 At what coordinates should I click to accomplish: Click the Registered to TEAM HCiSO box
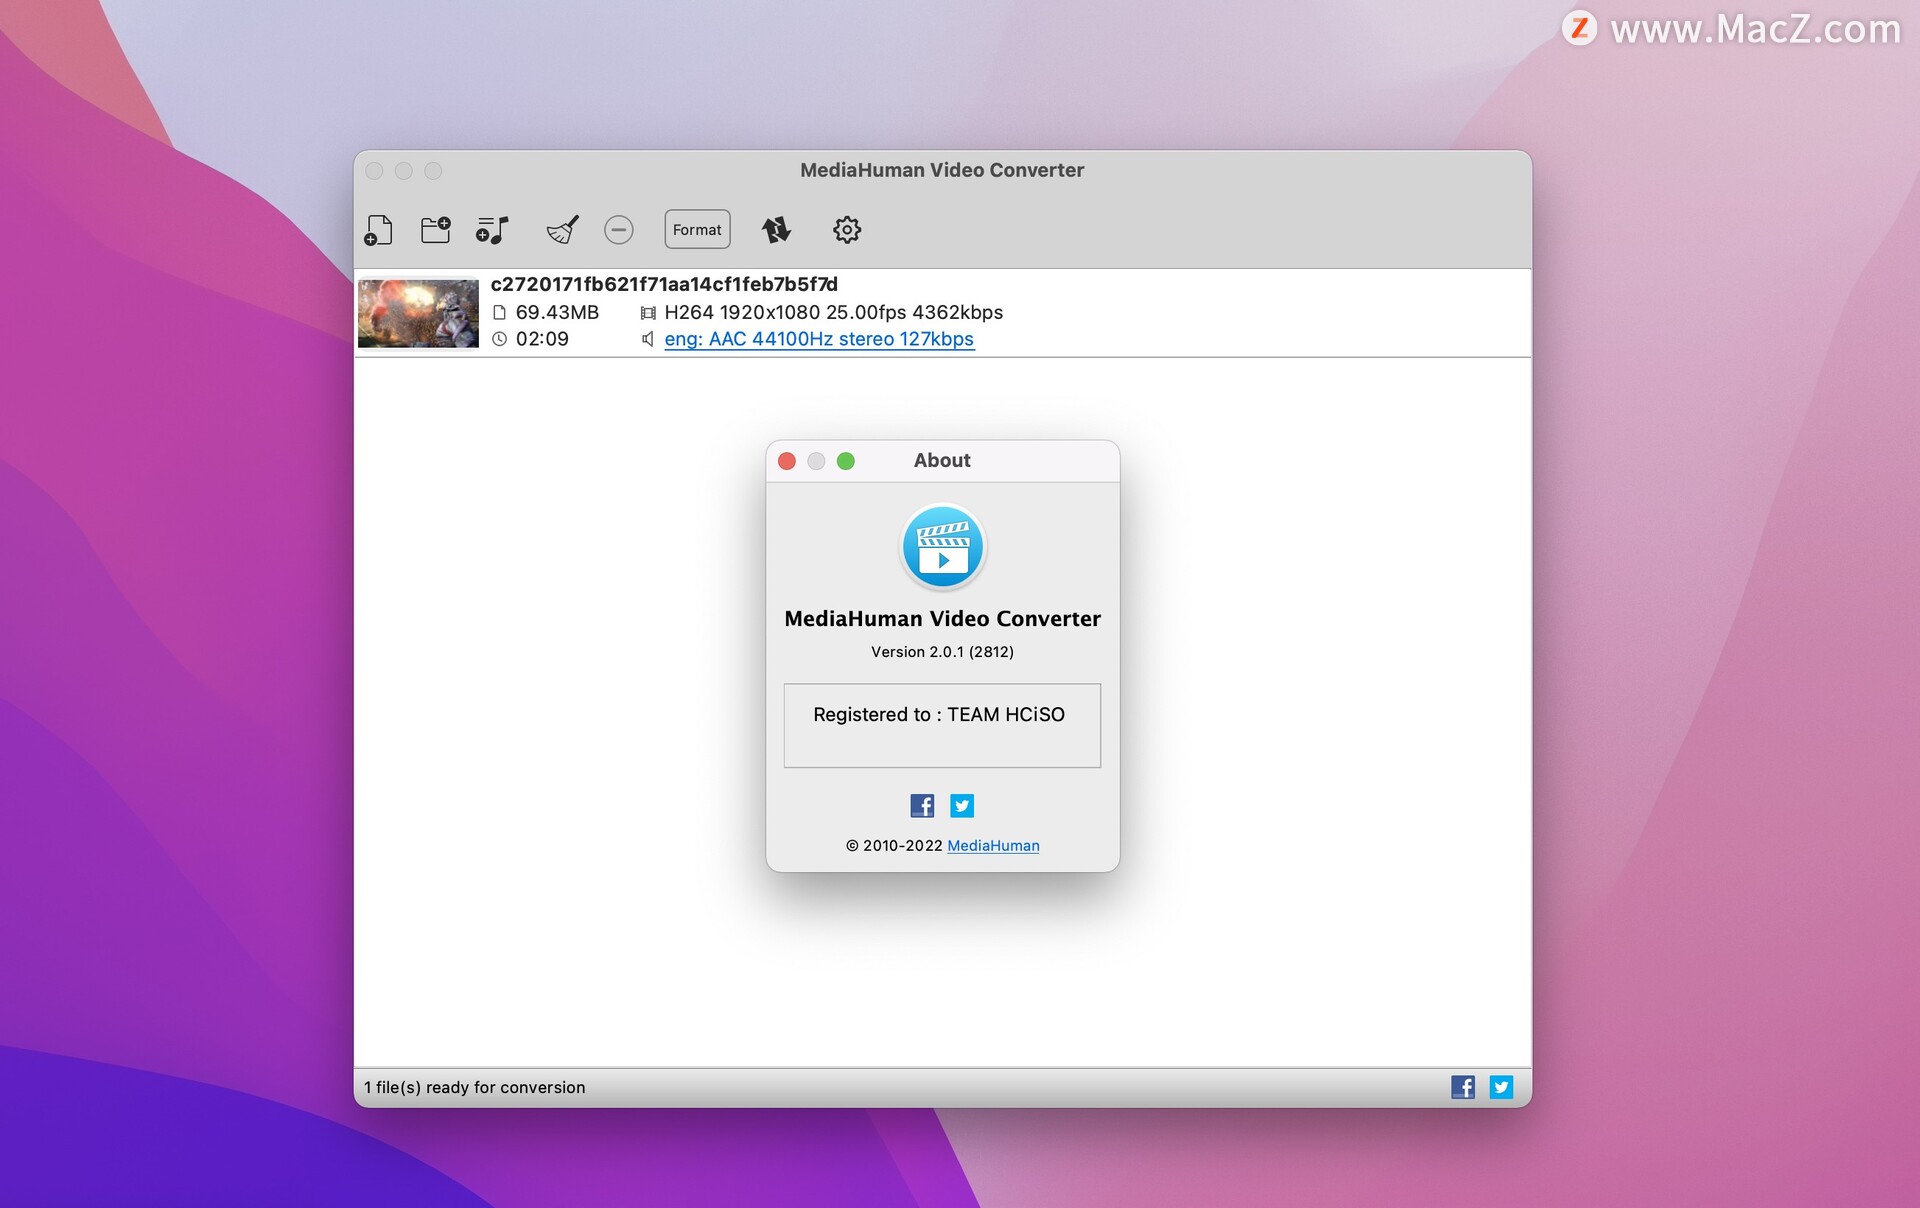pyautogui.click(x=941, y=725)
